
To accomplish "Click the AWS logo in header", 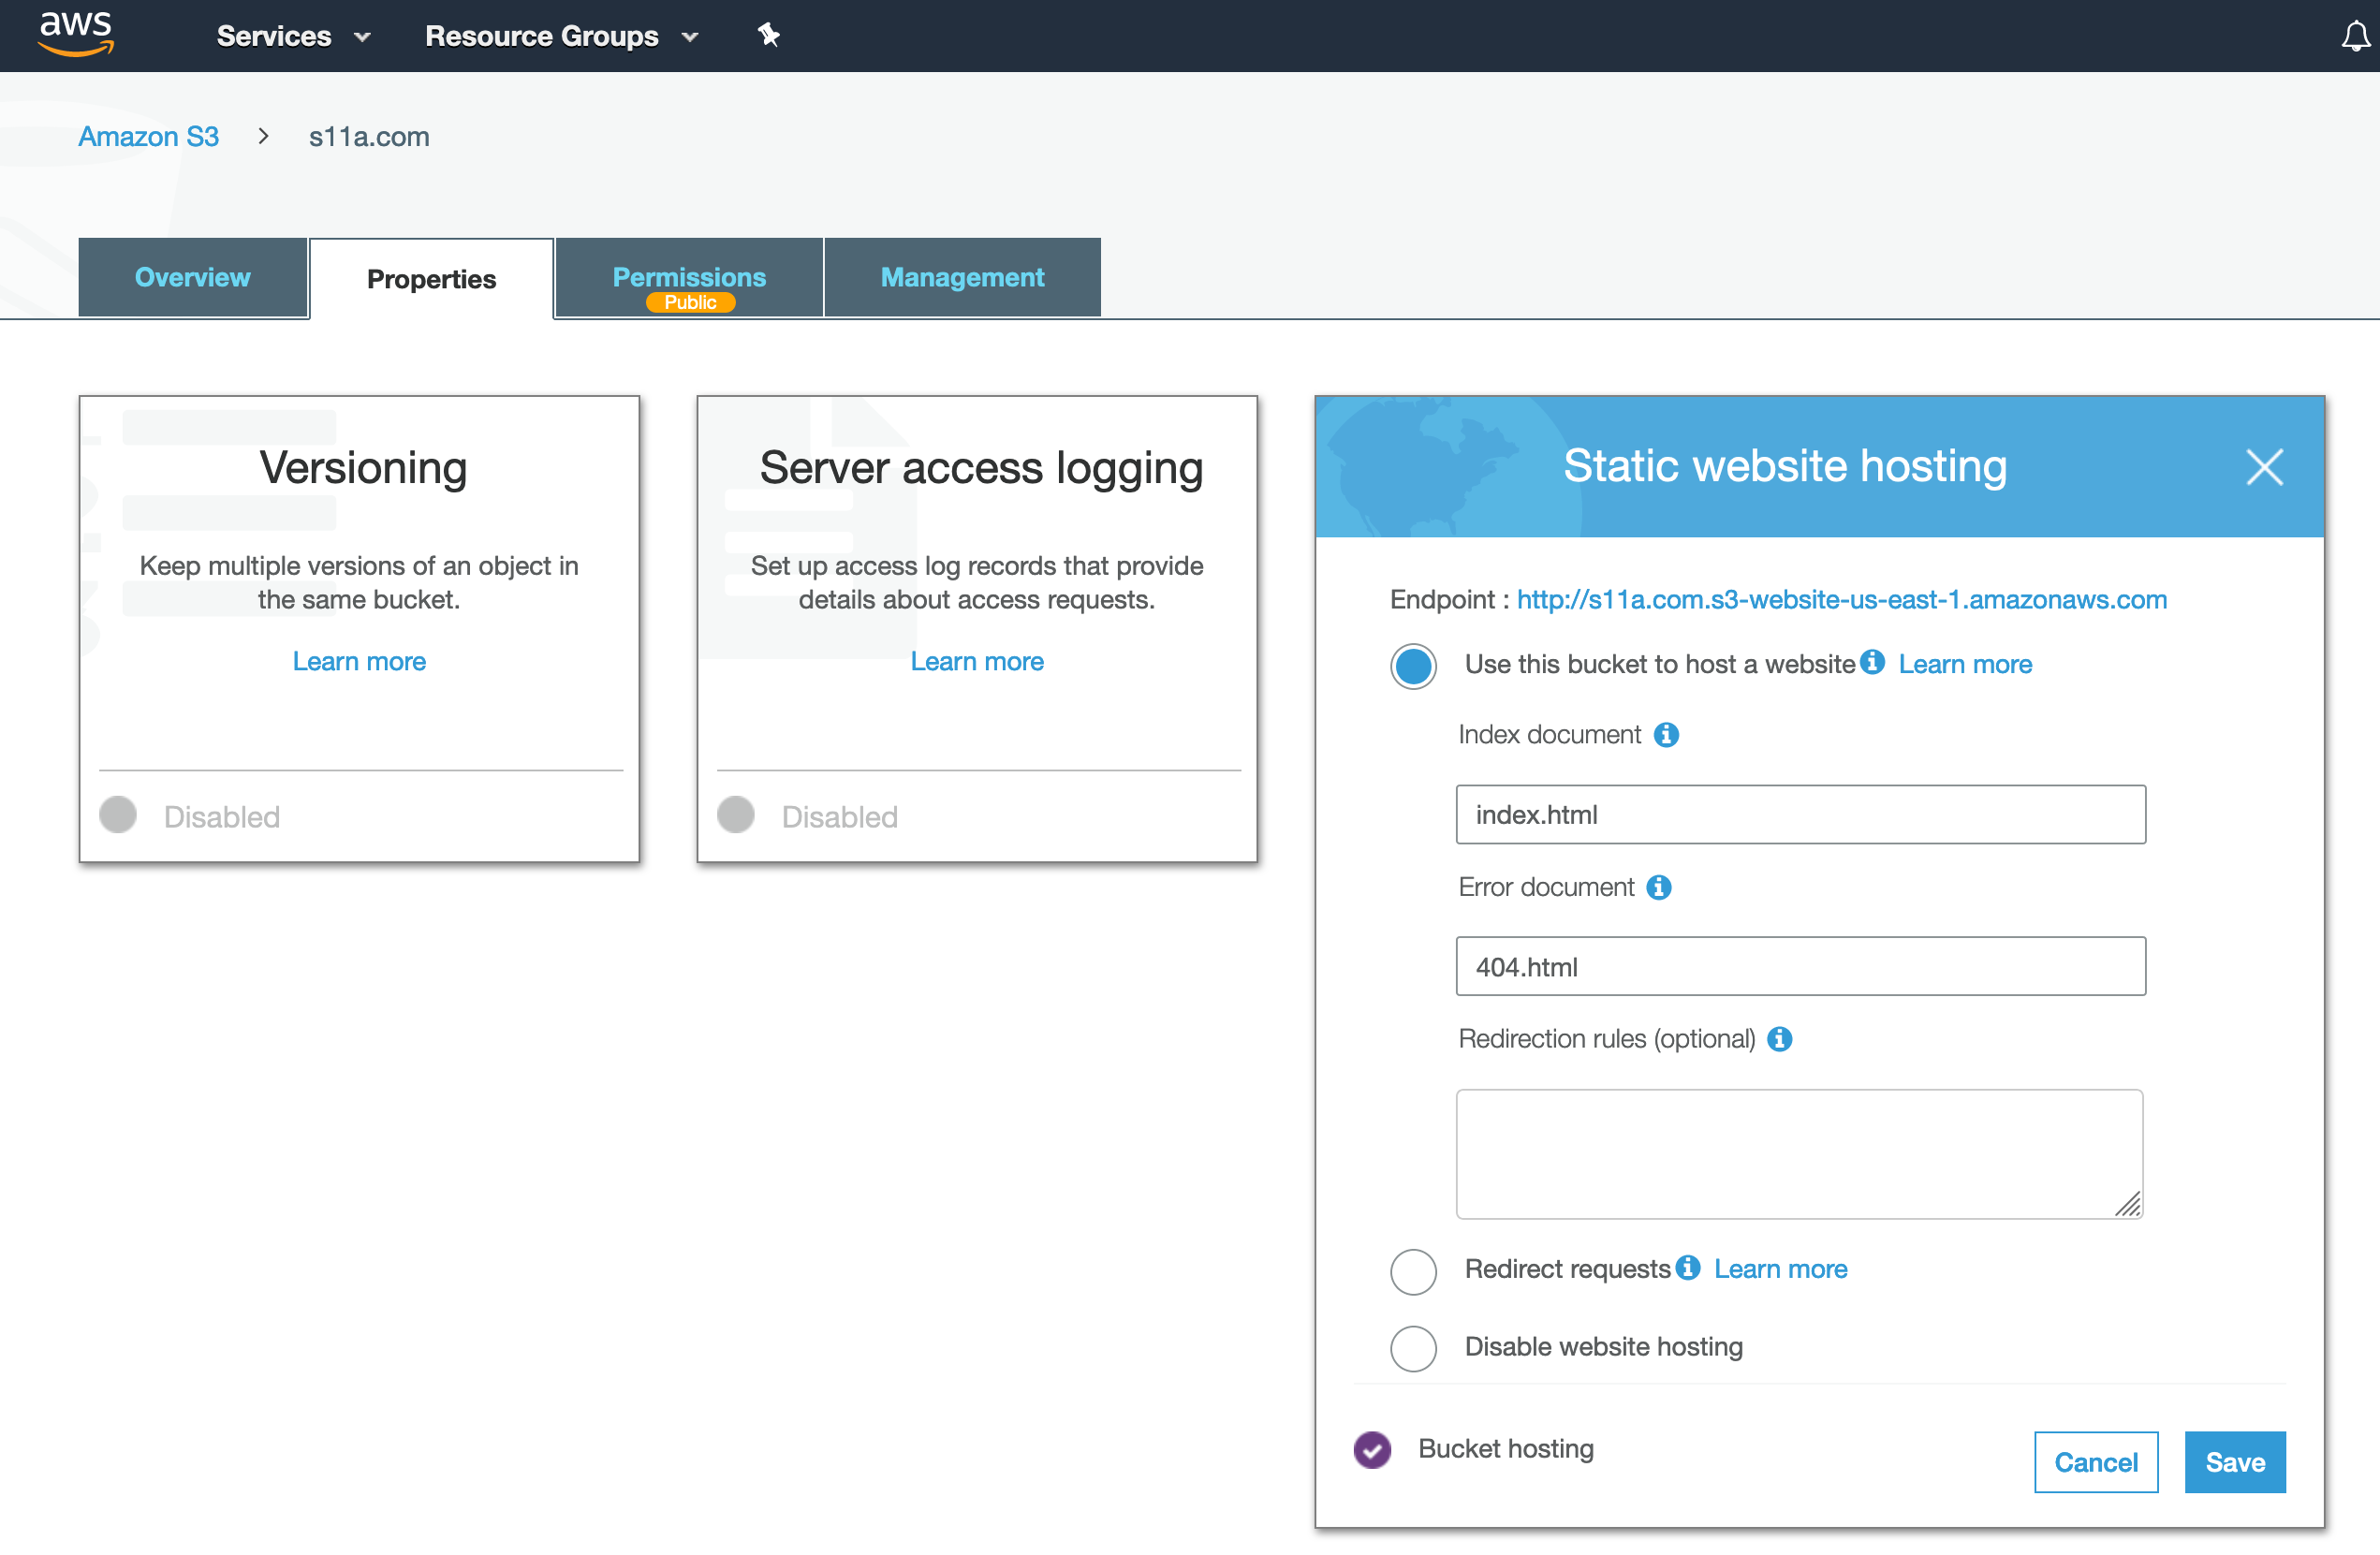I will (76, 34).
